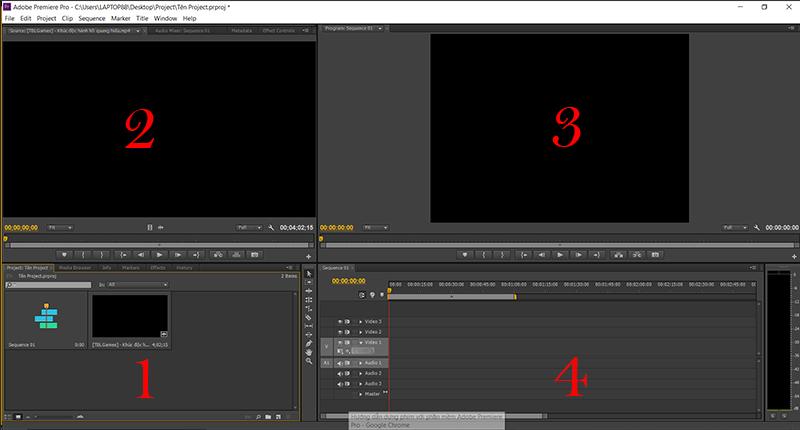This screenshot has width=800, height=430.
Task: Open Project panel 'In: All' dropdown
Action: [137, 285]
